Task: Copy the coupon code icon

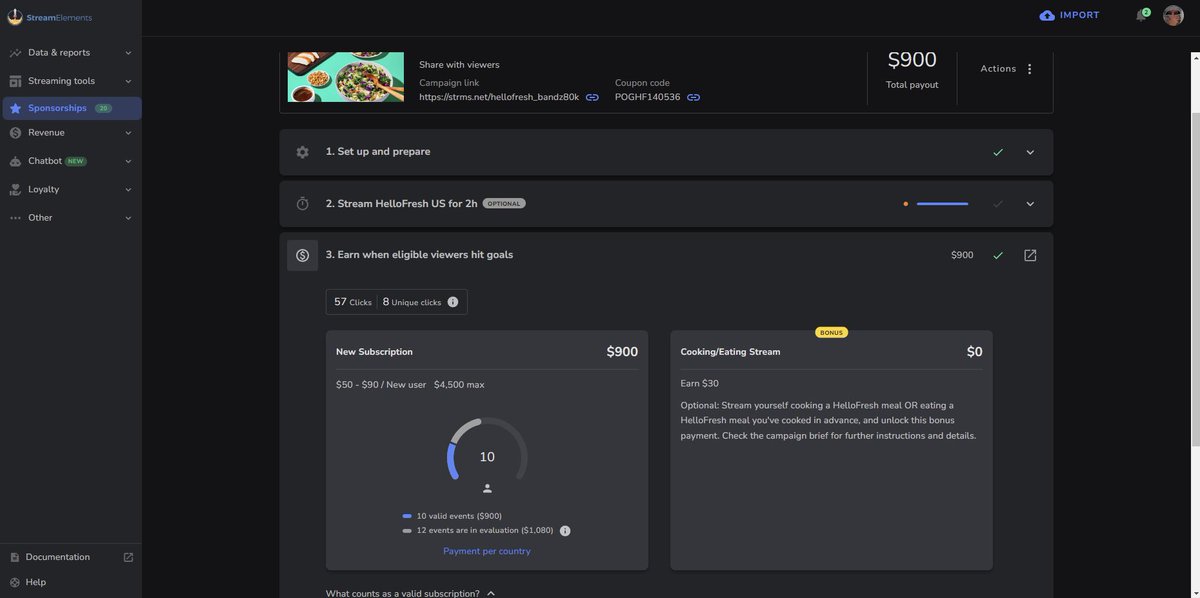Action: pyautogui.click(x=693, y=97)
